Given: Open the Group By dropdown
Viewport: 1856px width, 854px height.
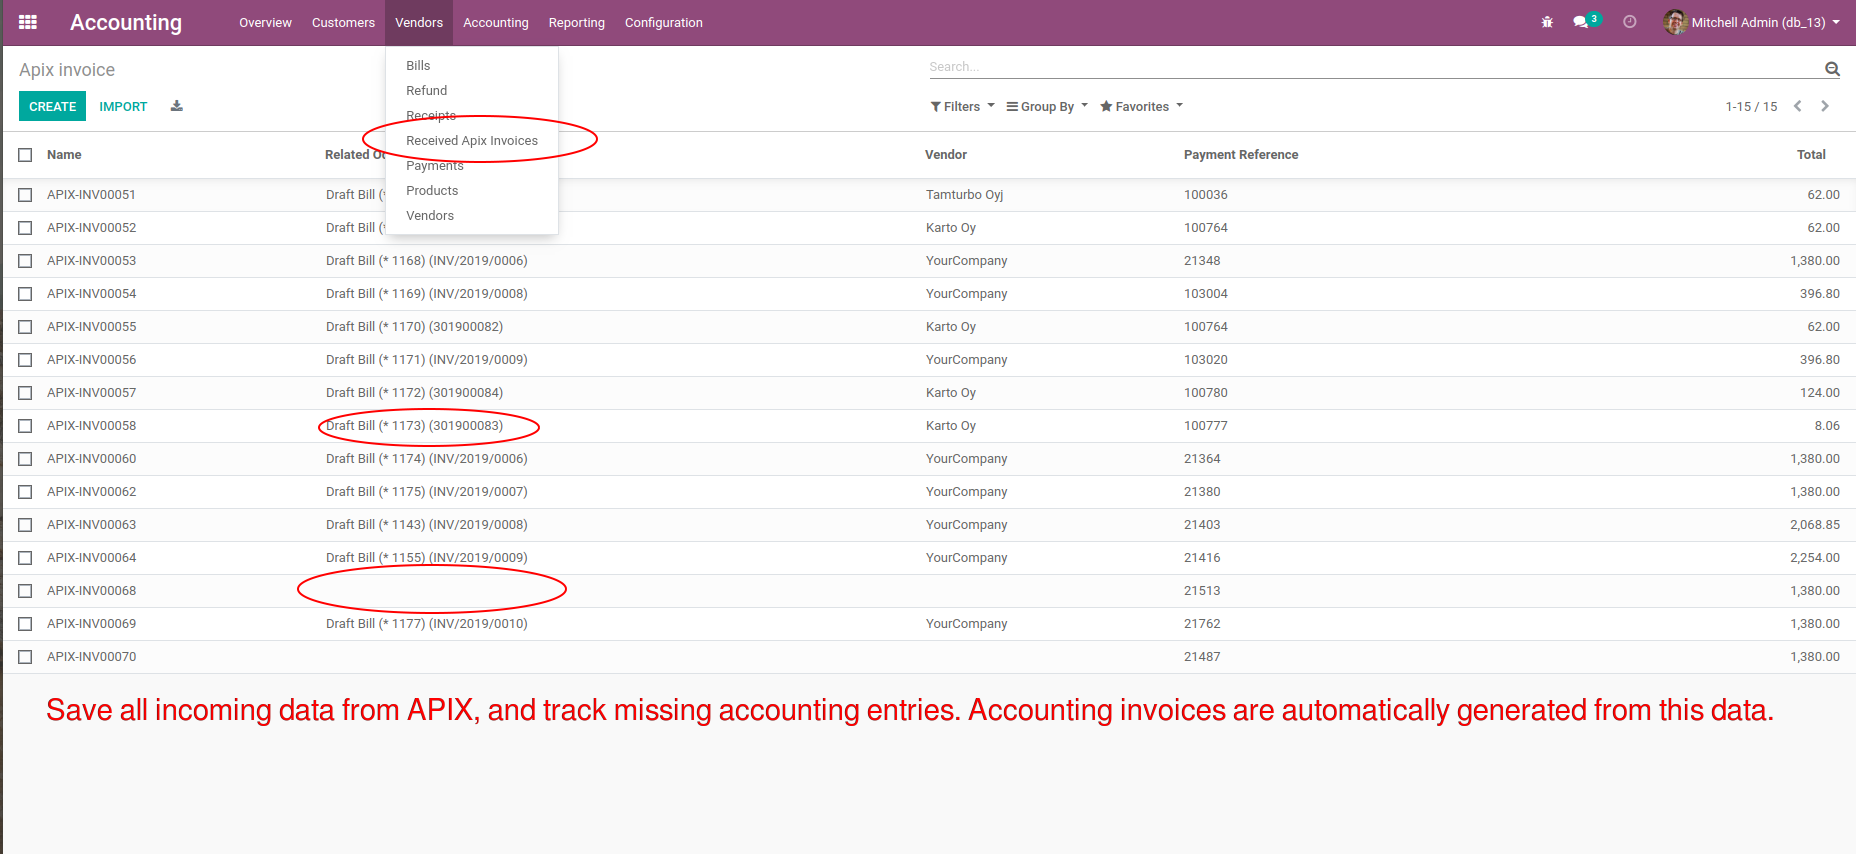Looking at the screenshot, I should pyautogui.click(x=1047, y=107).
